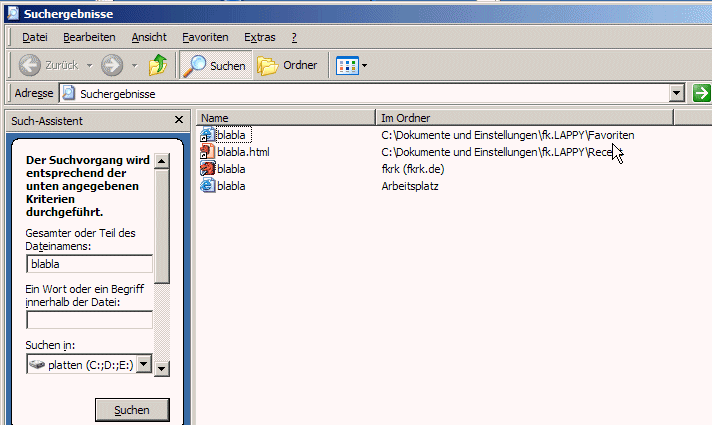
Task: Expand the Suchen in drive dropdown
Action: (x=142, y=364)
